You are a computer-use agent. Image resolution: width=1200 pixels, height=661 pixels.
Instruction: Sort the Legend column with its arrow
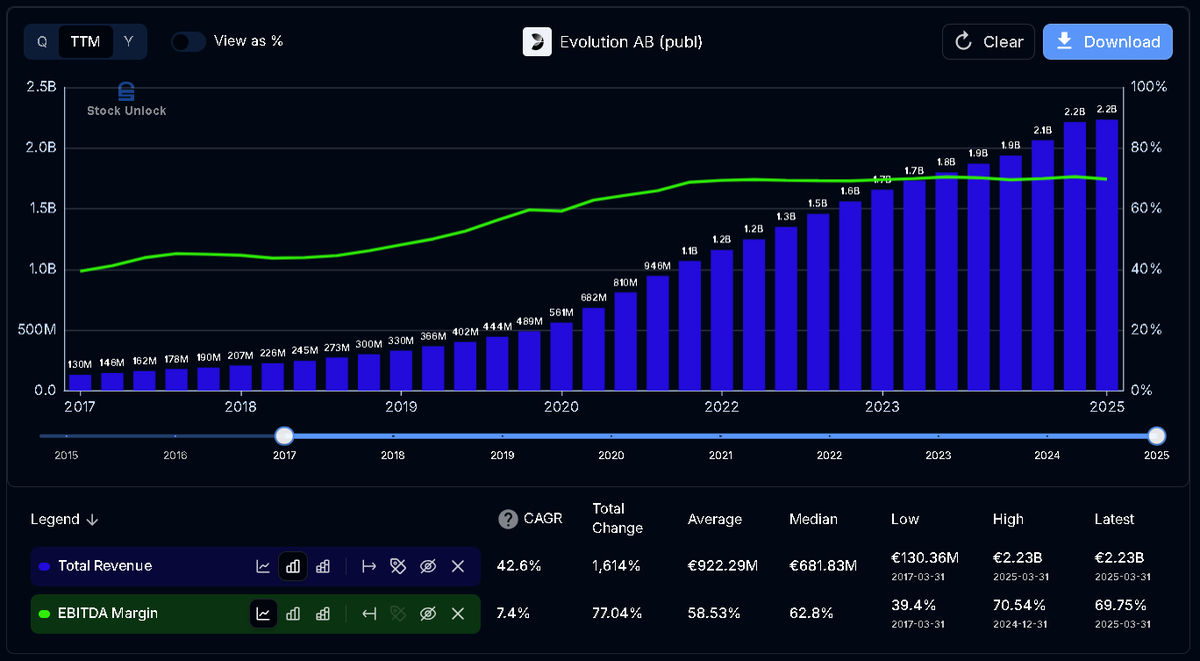click(92, 519)
